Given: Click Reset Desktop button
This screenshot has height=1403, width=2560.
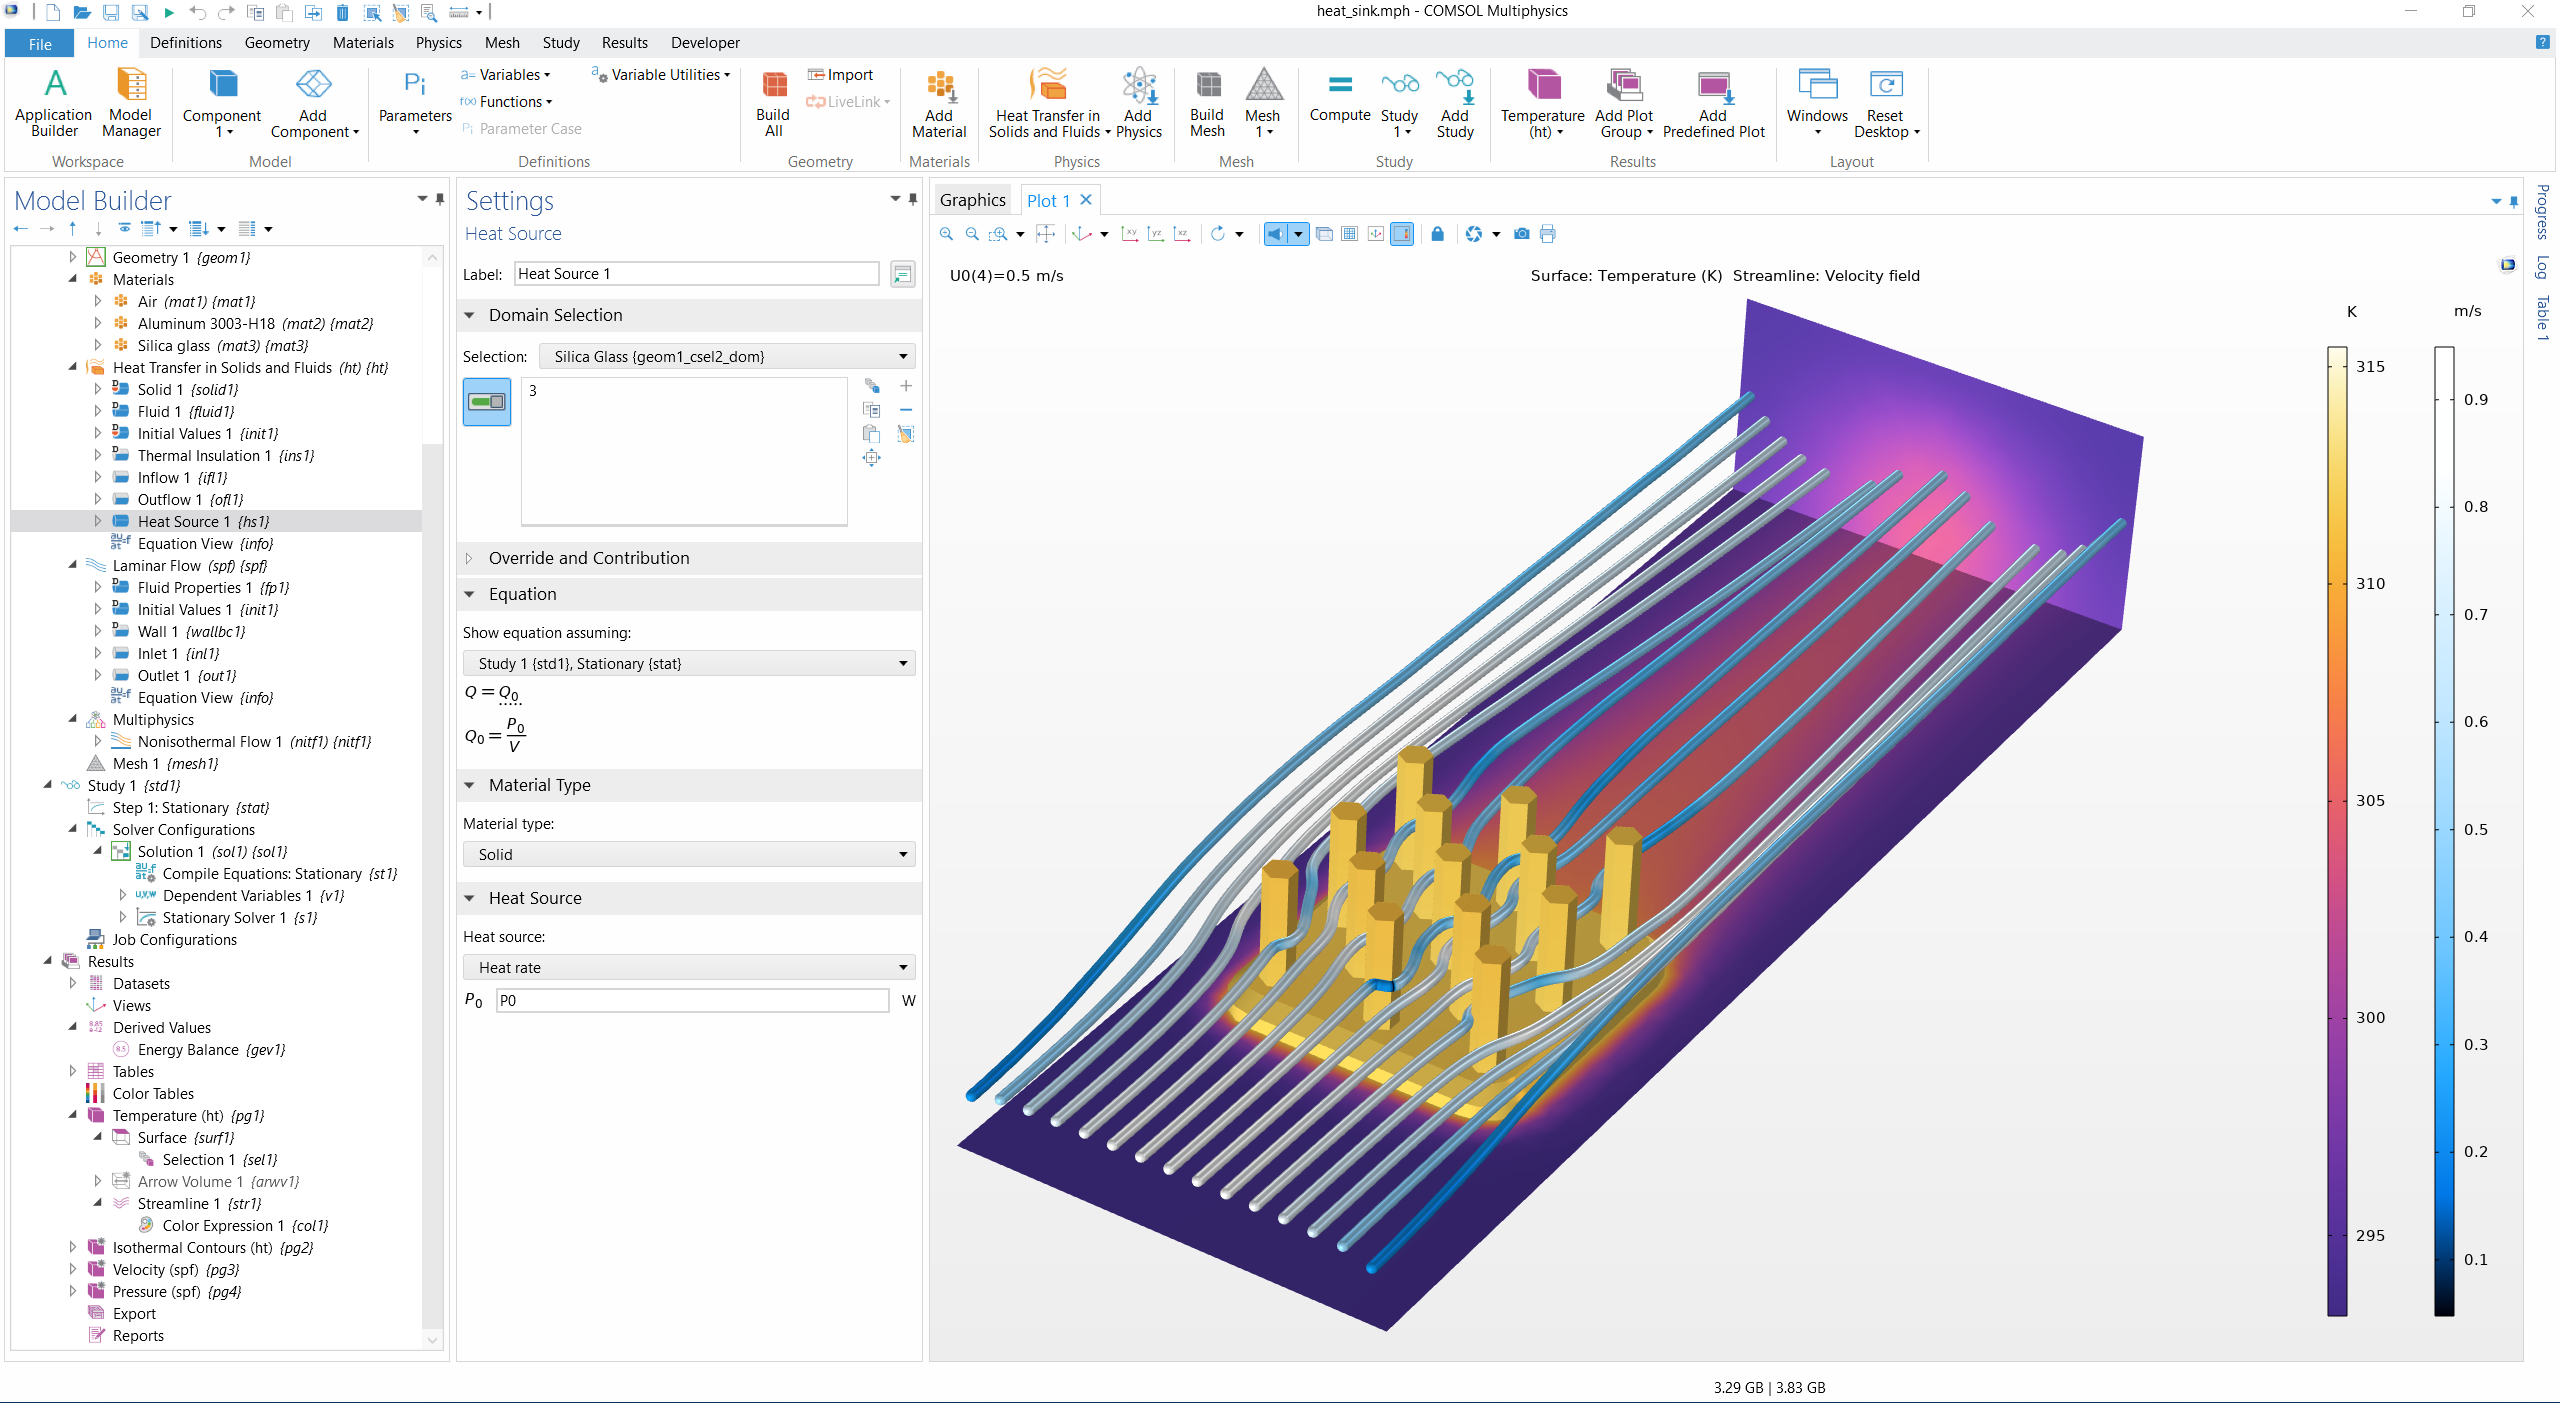Looking at the screenshot, I should coord(1886,102).
